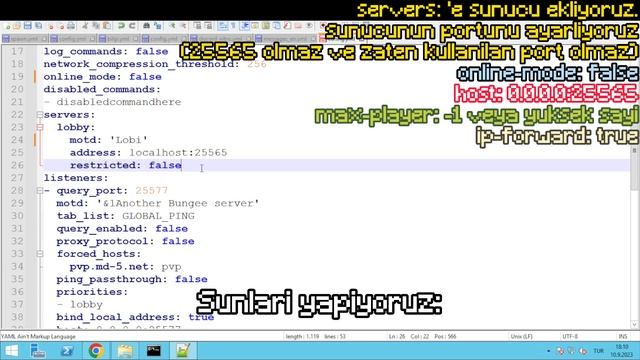
Task: Undo using the green arrow toolbar icon
Action: coord(121,26)
